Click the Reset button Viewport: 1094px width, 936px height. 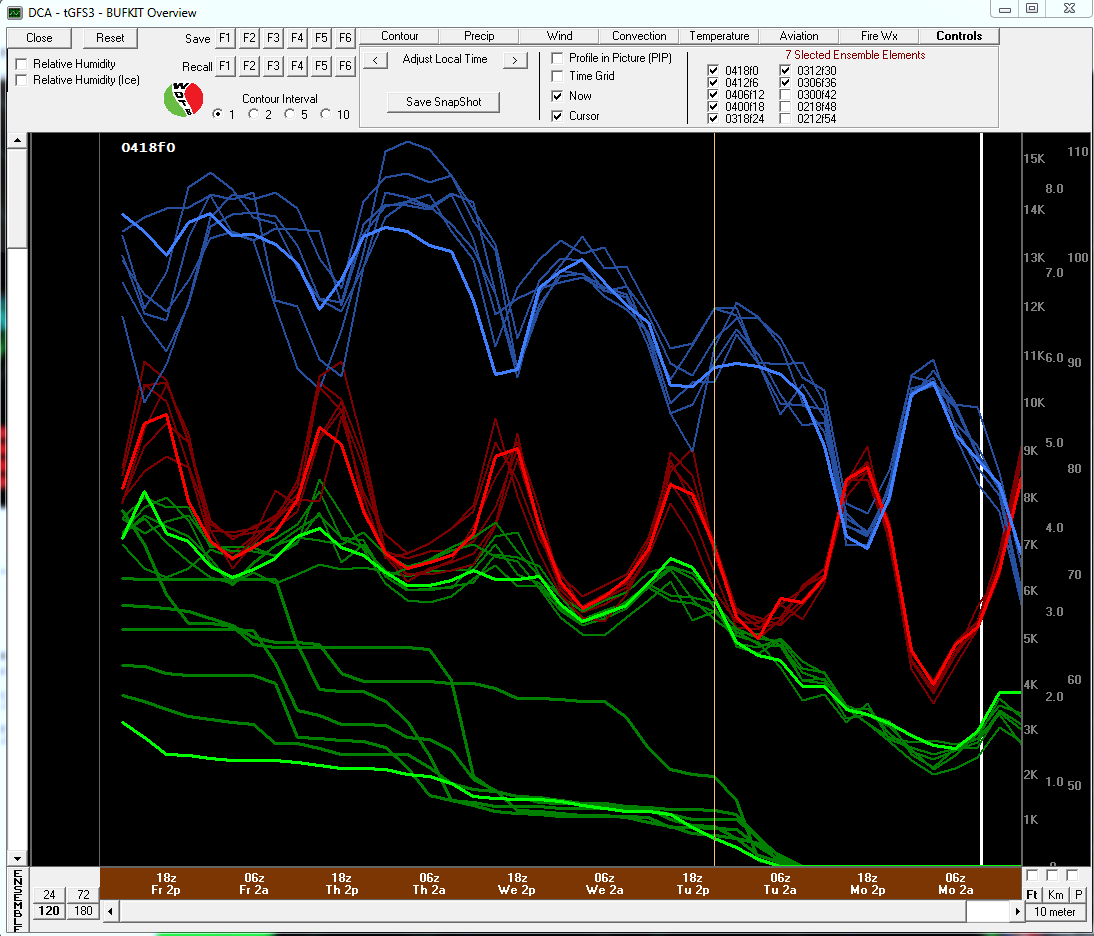[110, 38]
